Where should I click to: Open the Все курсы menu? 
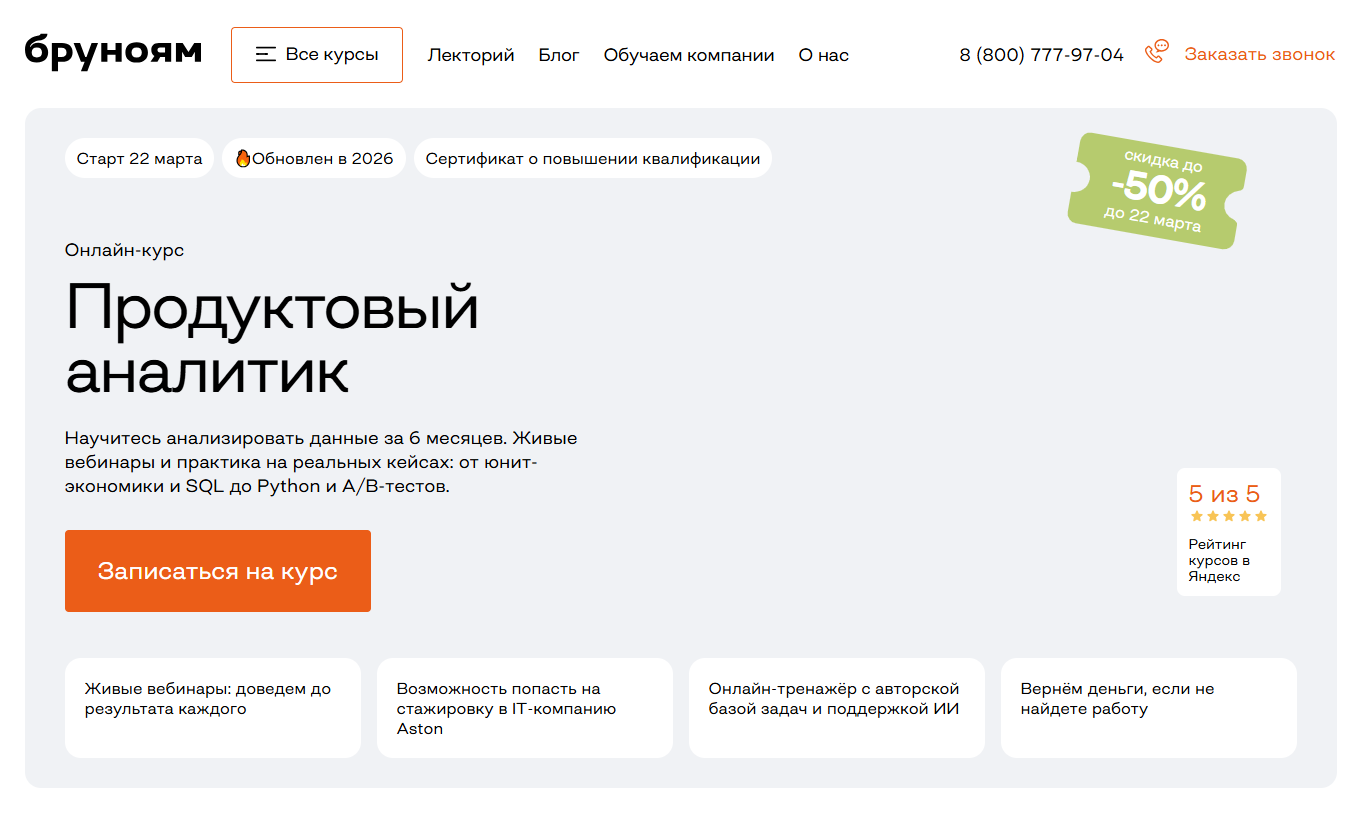click(x=317, y=55)
